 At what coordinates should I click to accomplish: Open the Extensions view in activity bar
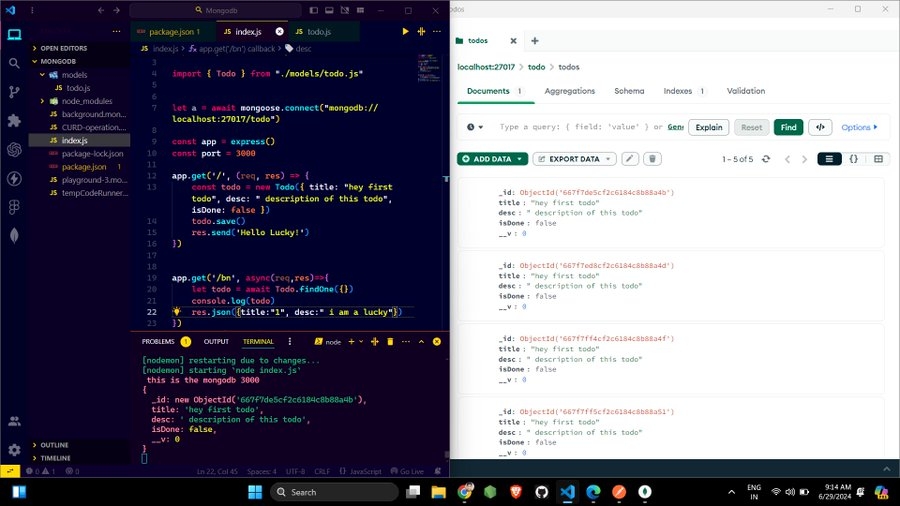click(x=14, y=120)
